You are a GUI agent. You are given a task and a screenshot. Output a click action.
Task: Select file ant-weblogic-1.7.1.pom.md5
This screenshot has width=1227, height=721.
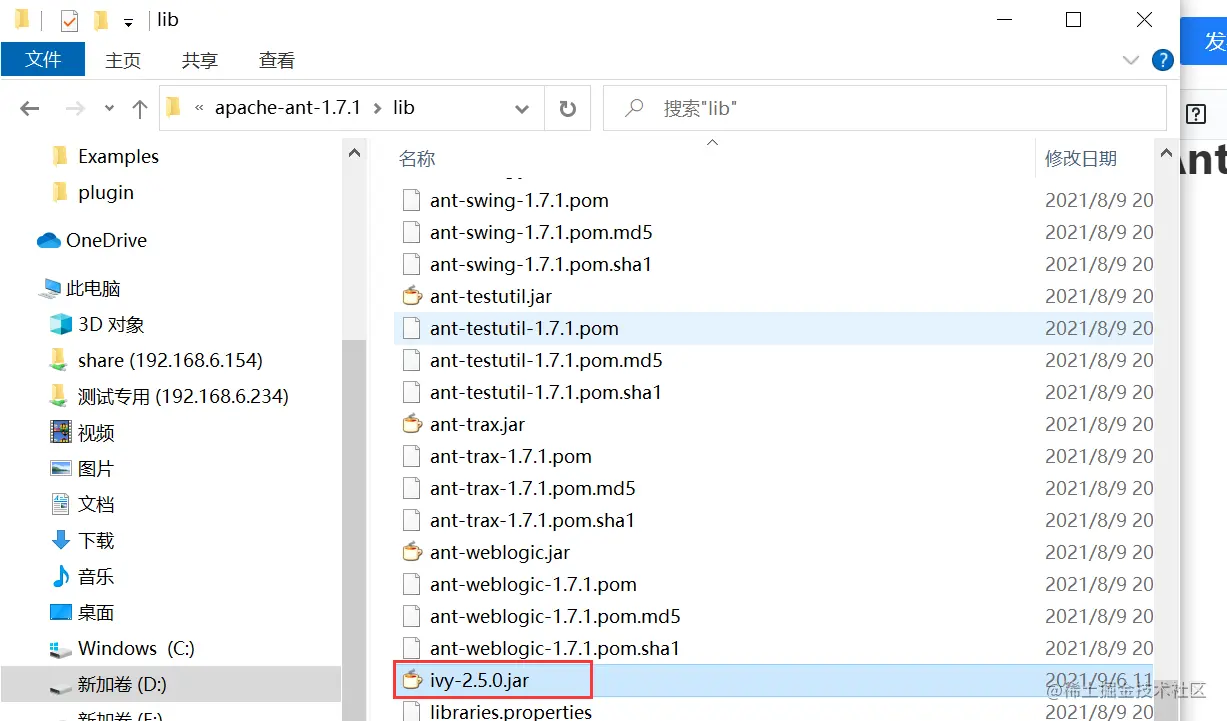[555, 616]
